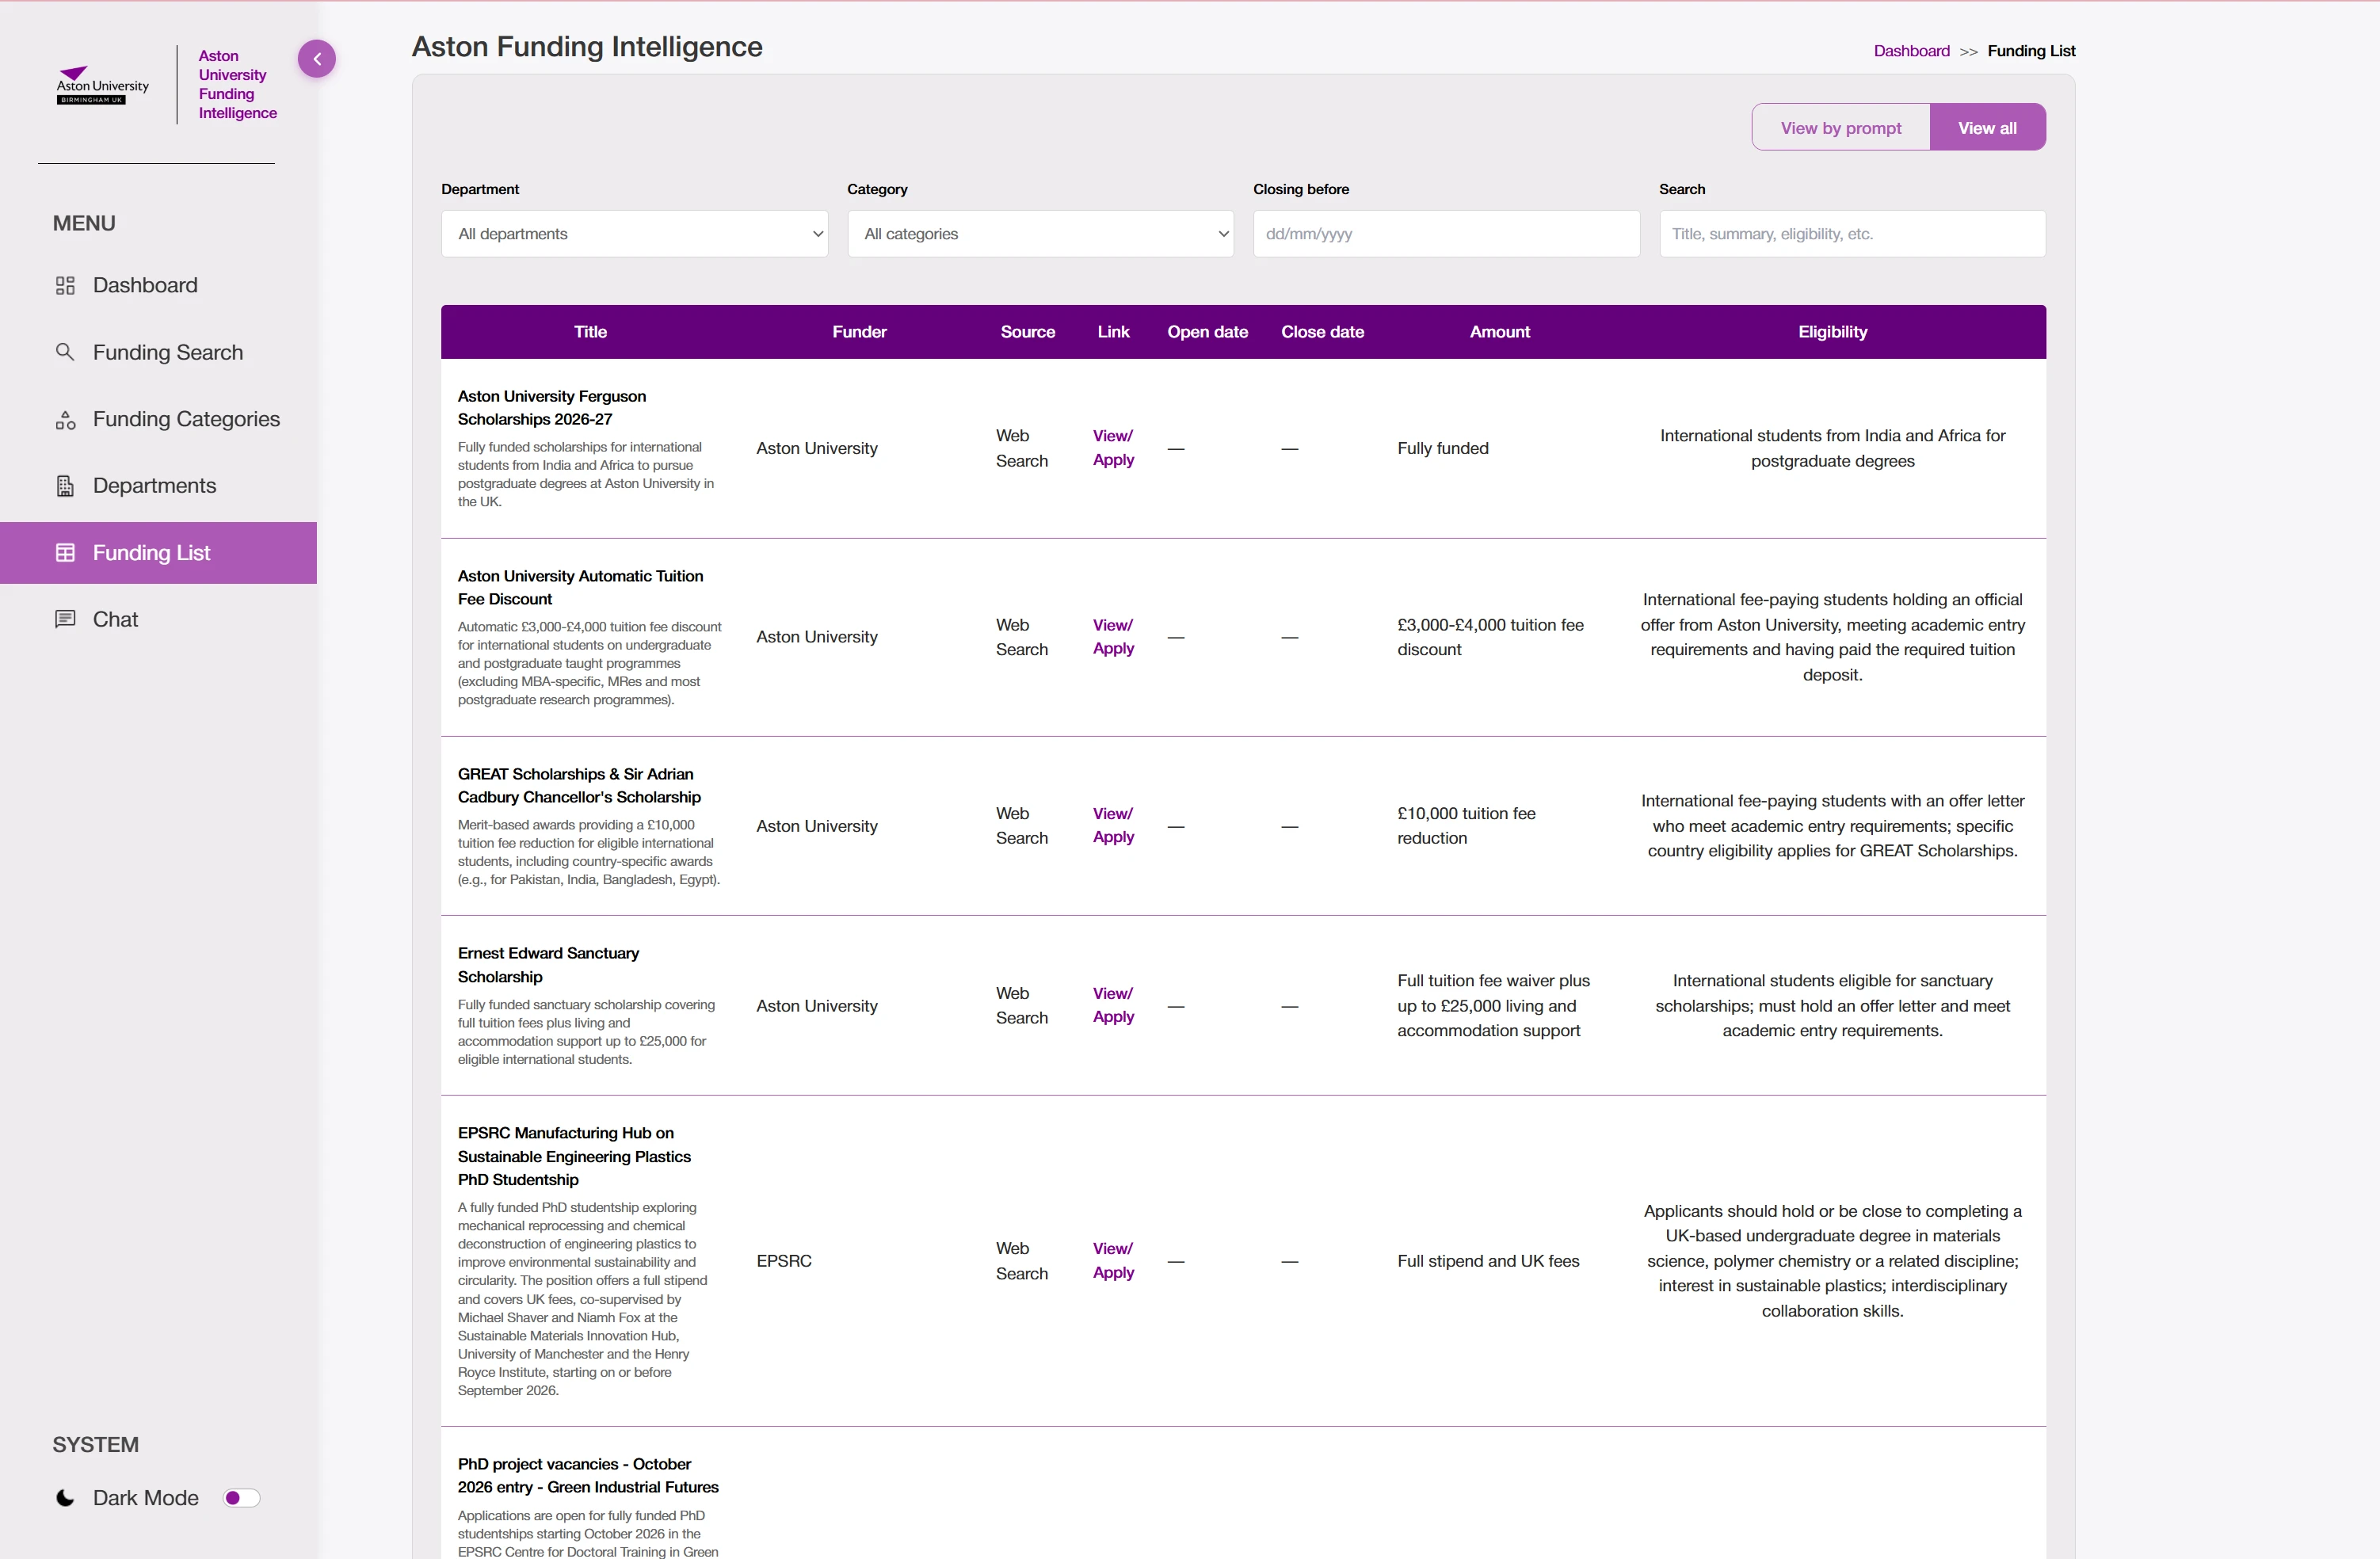This screenshot has width=2380, height=1559.
Task: Click the Closing before date field
Action: 1445,234
